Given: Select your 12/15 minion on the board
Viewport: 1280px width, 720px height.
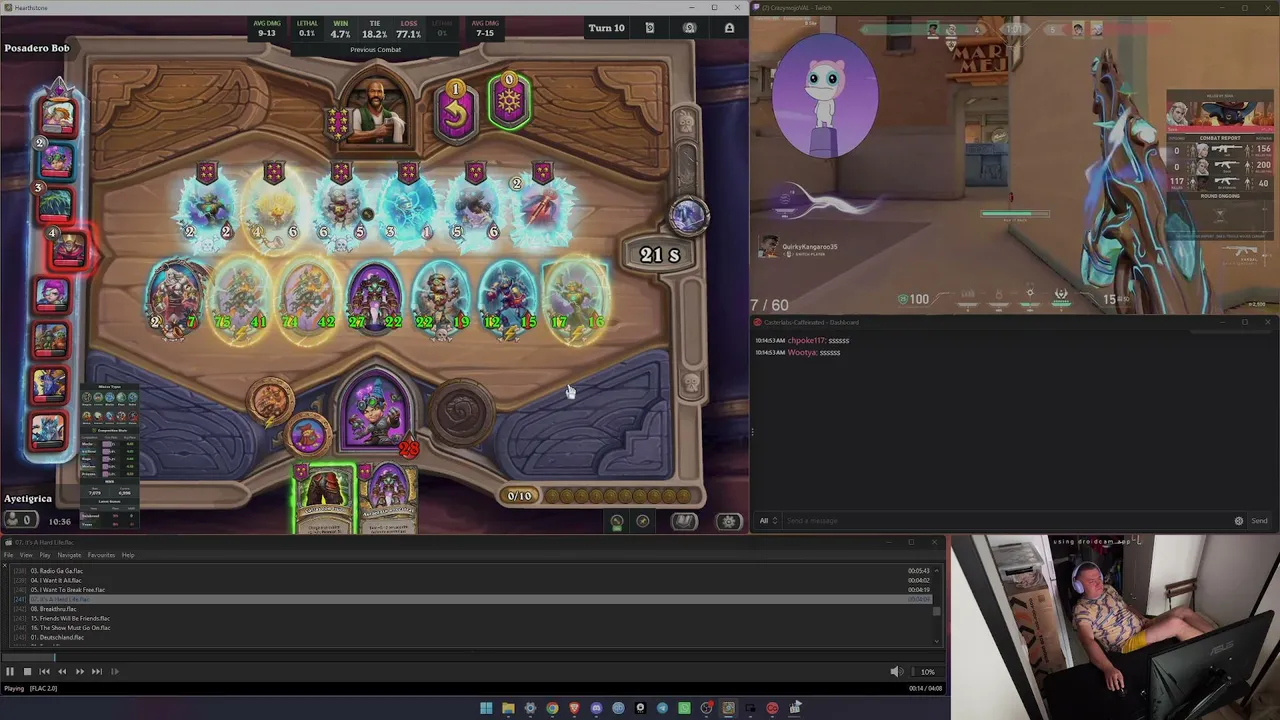Looking at the screenshot, I should [508, 297].
